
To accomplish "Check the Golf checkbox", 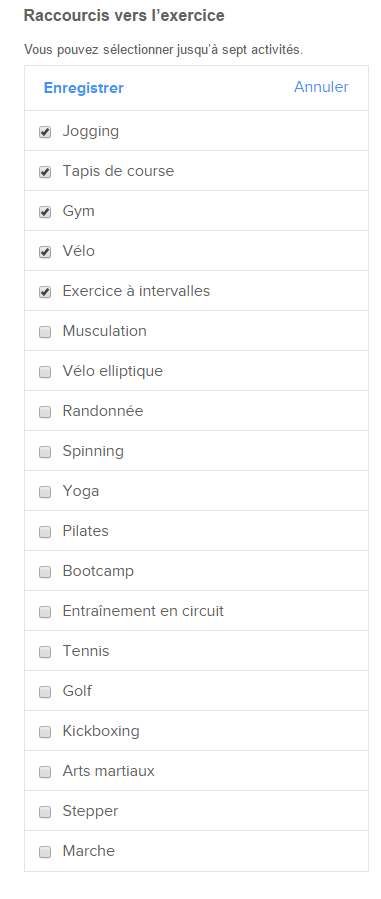I will (x=45, y=692).
